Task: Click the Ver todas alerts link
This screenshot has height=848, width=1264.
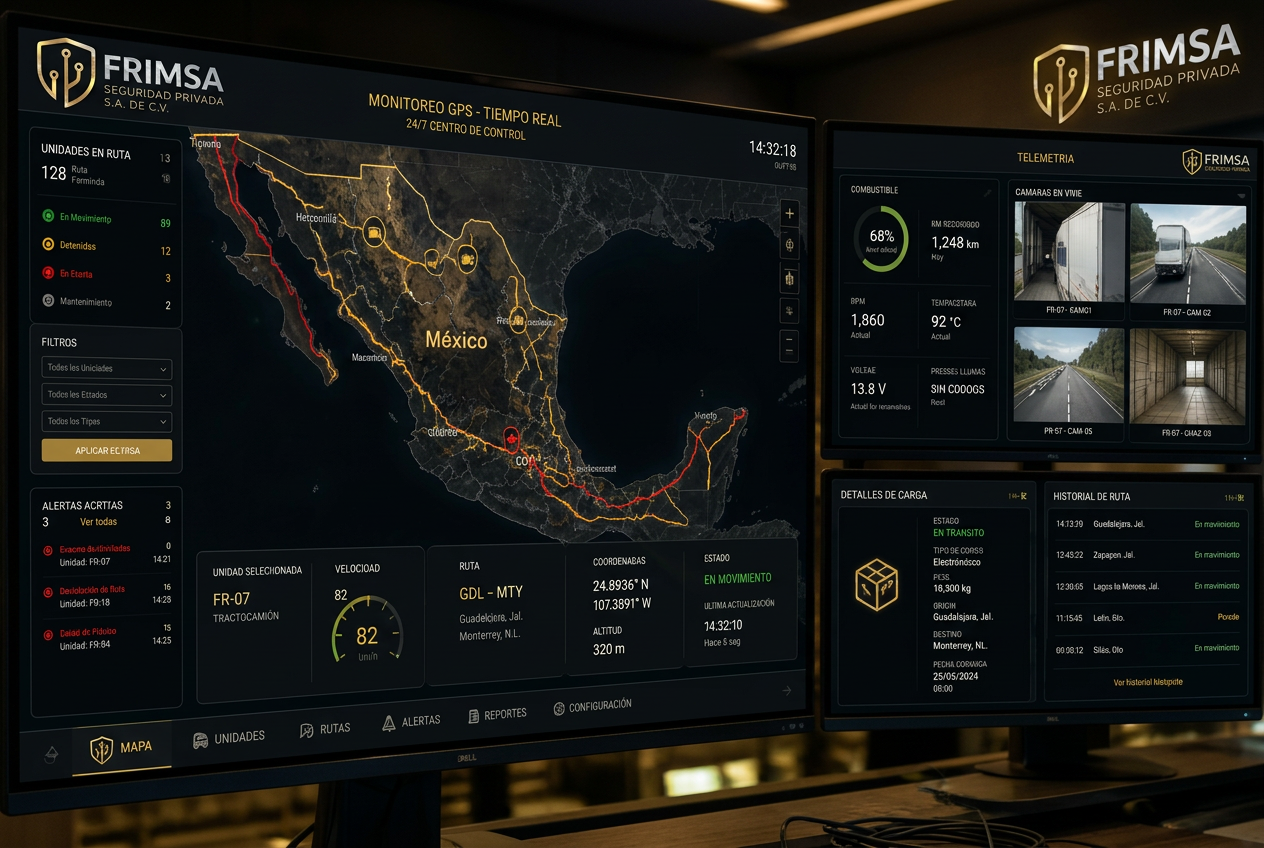Action: coord(98,522)
